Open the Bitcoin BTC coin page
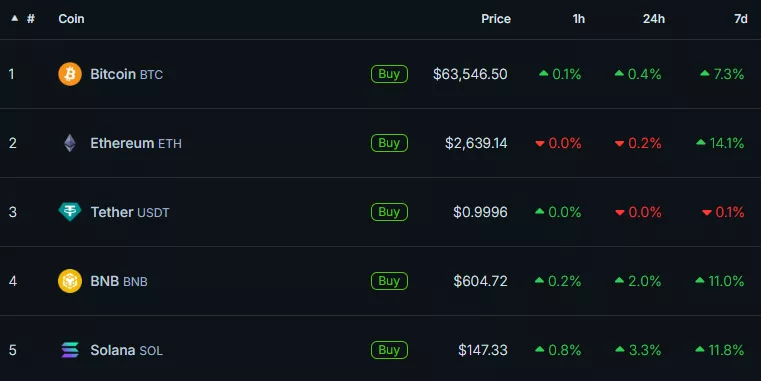This screenshot has width=761, height=381. [127, 74]
